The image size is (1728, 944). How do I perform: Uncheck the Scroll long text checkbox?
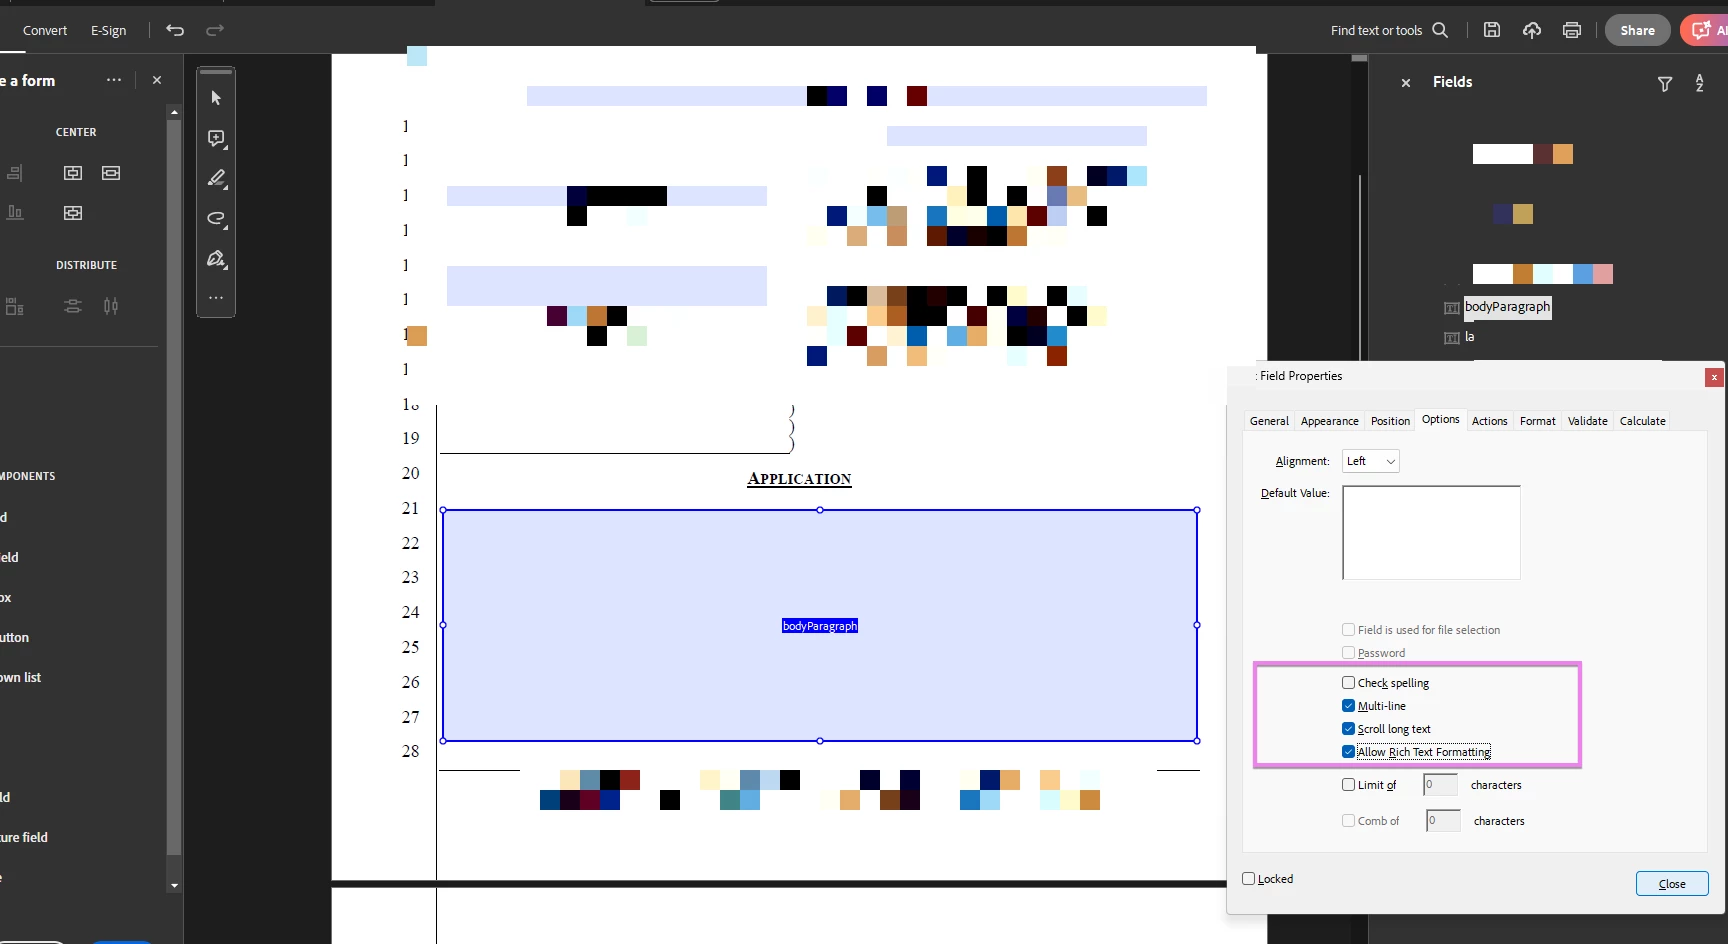(x=1348, y=729)
